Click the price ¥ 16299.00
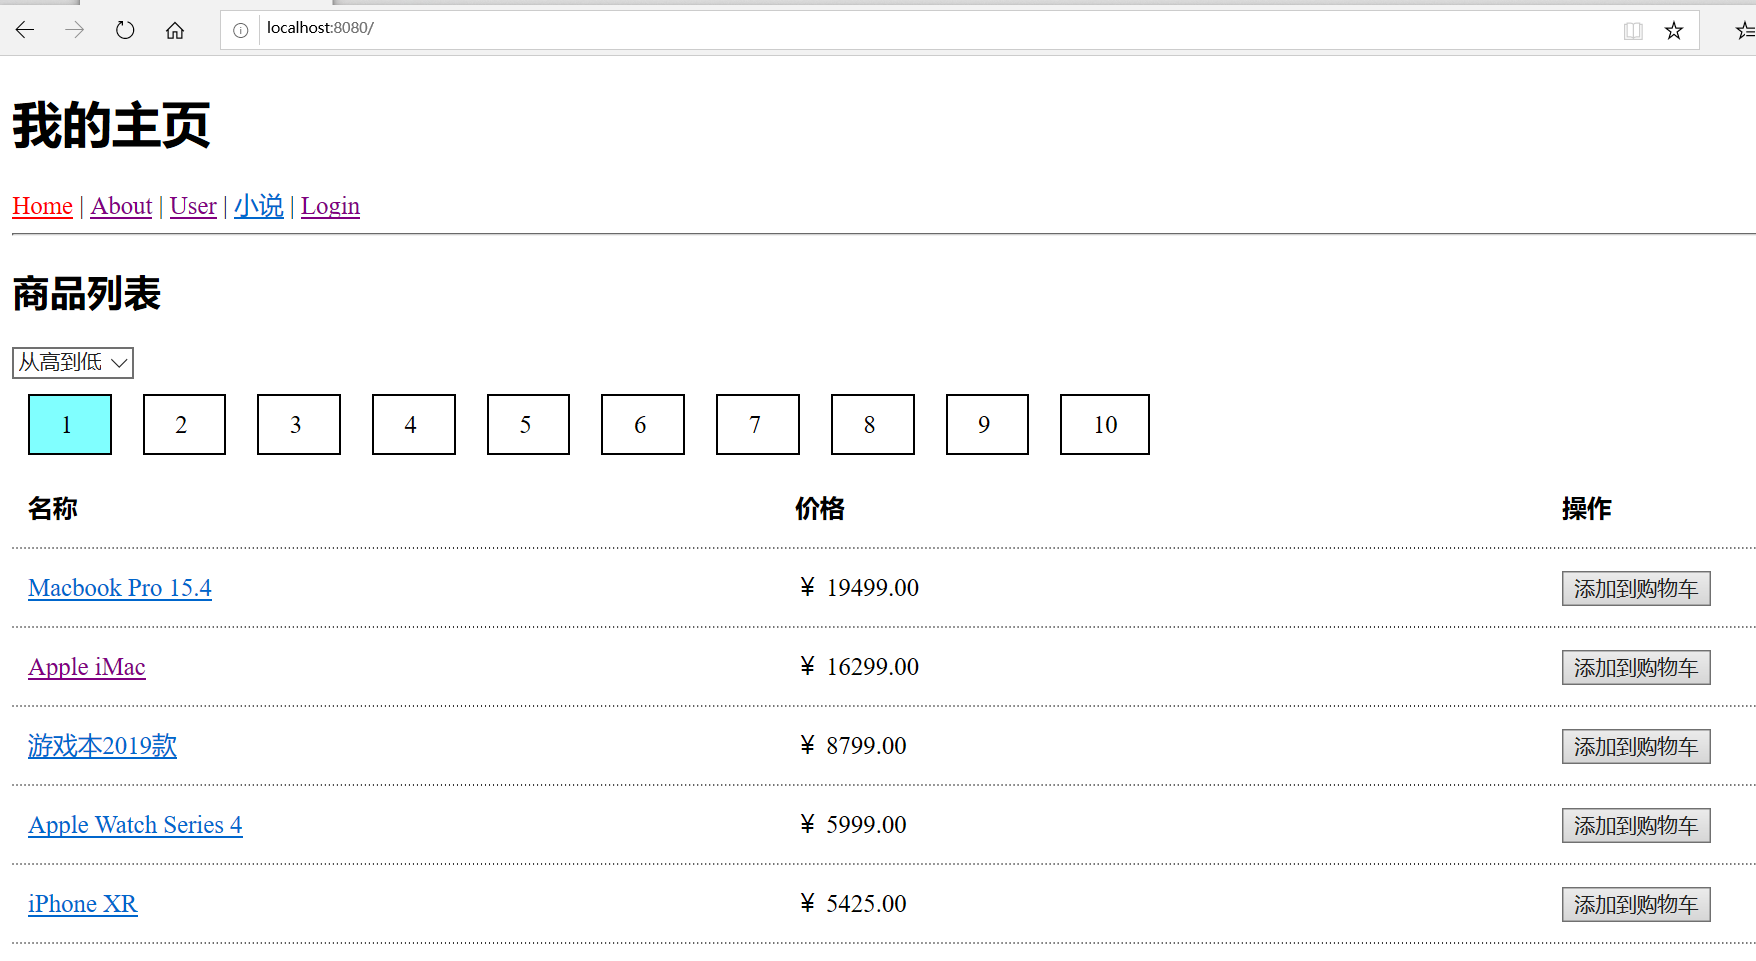Viewport: 1756px width, 961px height. (x=859, y=667)
